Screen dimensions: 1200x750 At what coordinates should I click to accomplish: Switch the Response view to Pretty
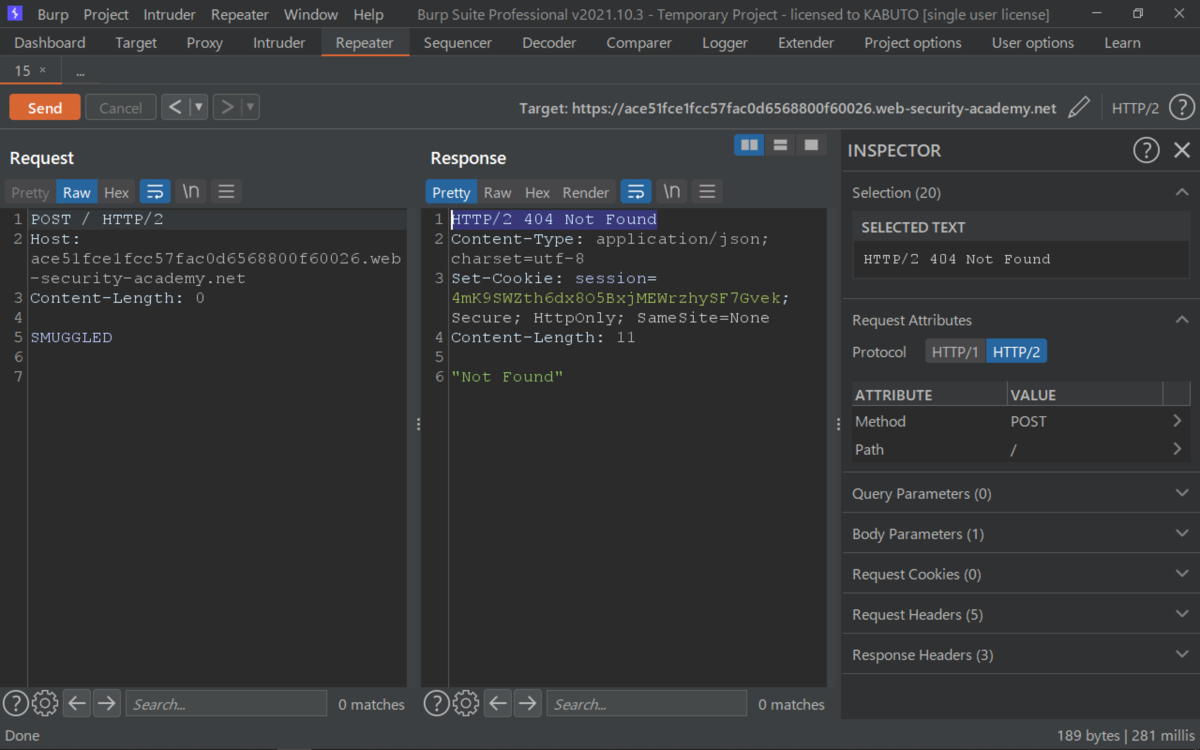(x=451, y=192)
